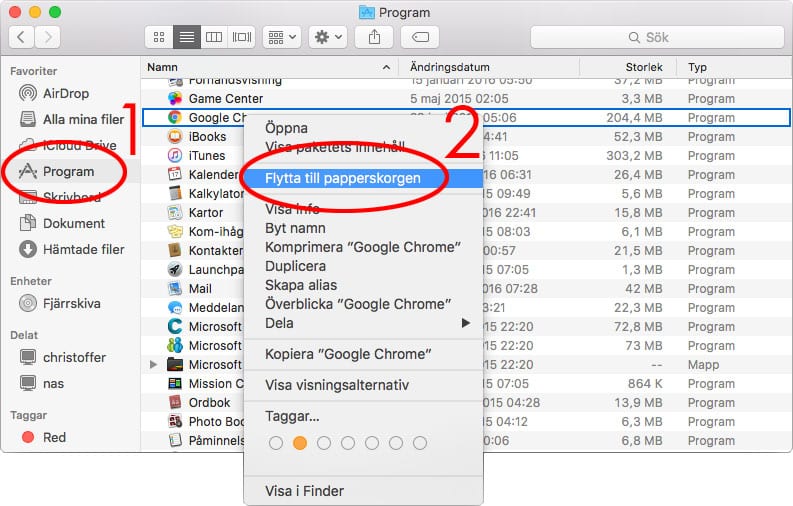Select shared device nas
Image resolution: width=793 pixels, height=506 pixels.
point(41,383)
